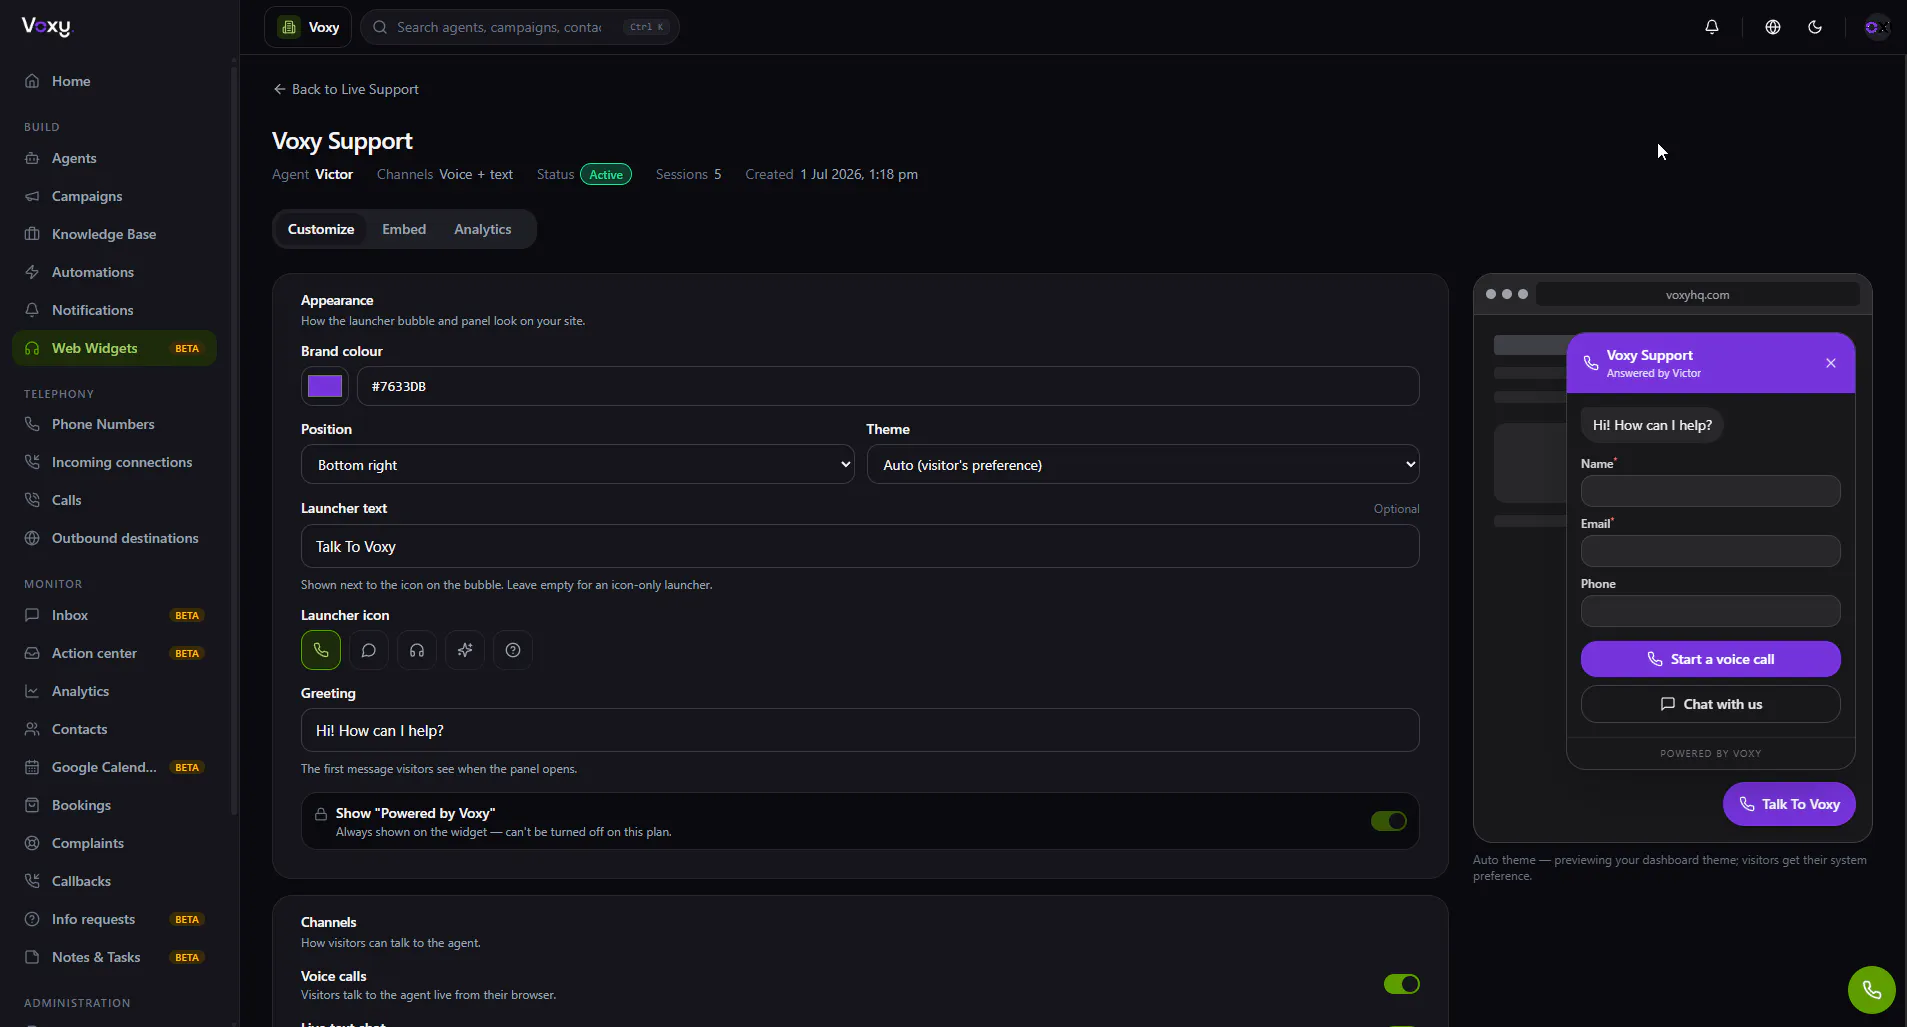
Task: Toggle the Show Powered by Voxy switch
Action: 1388,821
